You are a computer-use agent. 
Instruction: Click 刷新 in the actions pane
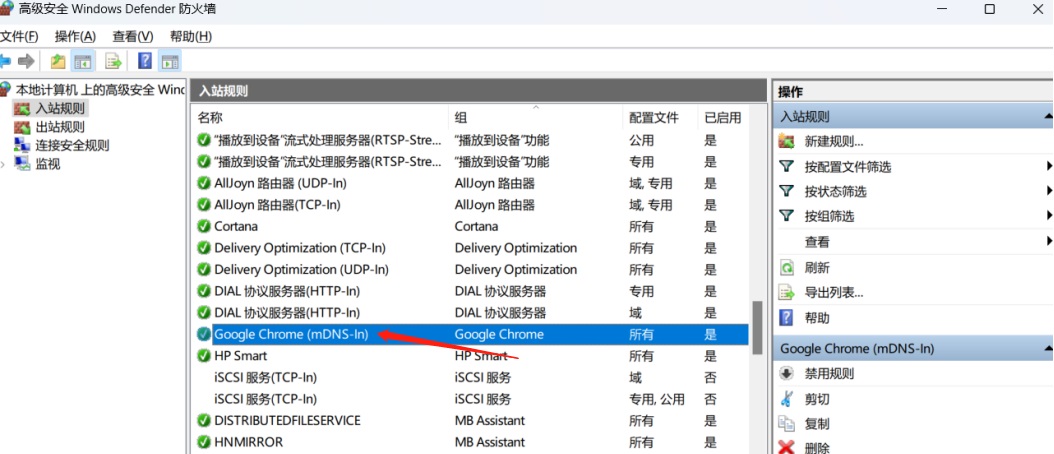(x=817, y=268)
